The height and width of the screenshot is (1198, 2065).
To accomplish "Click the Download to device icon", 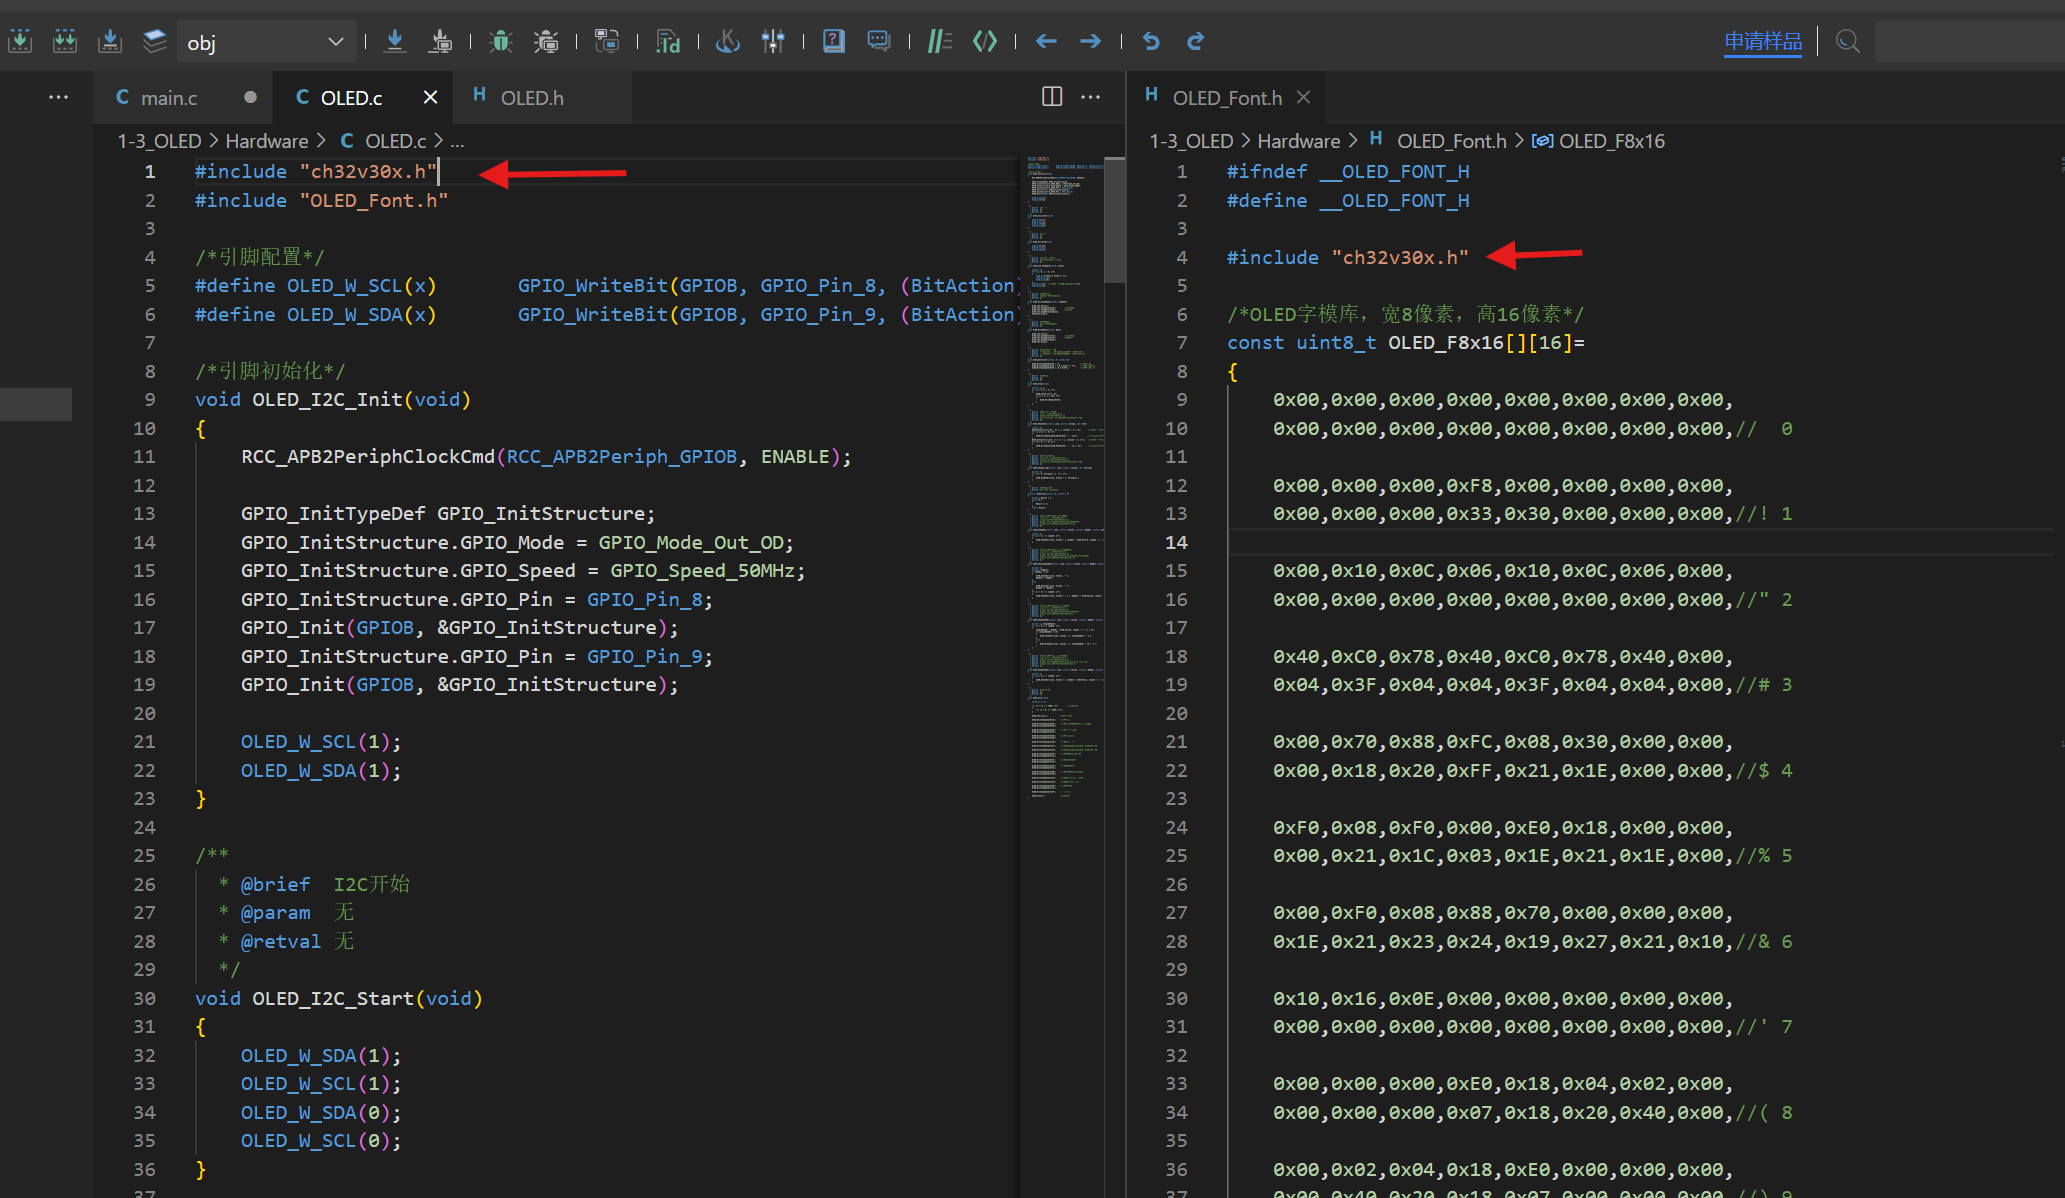I will click(395, 41).
